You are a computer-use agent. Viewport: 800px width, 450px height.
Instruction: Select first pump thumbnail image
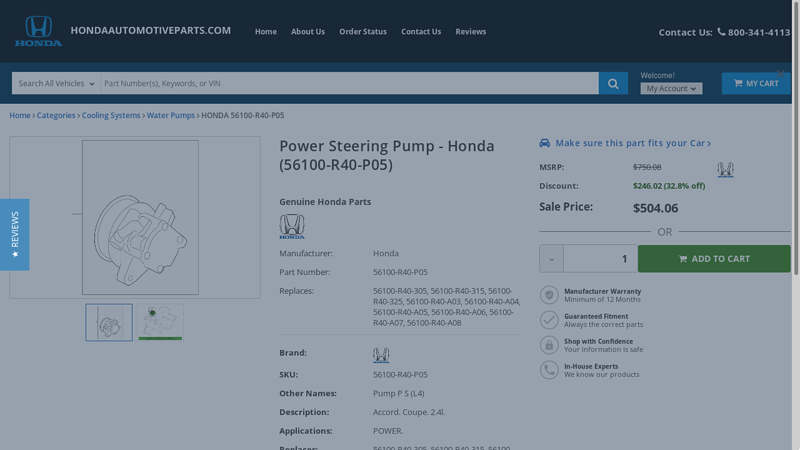tap(109, 322)
